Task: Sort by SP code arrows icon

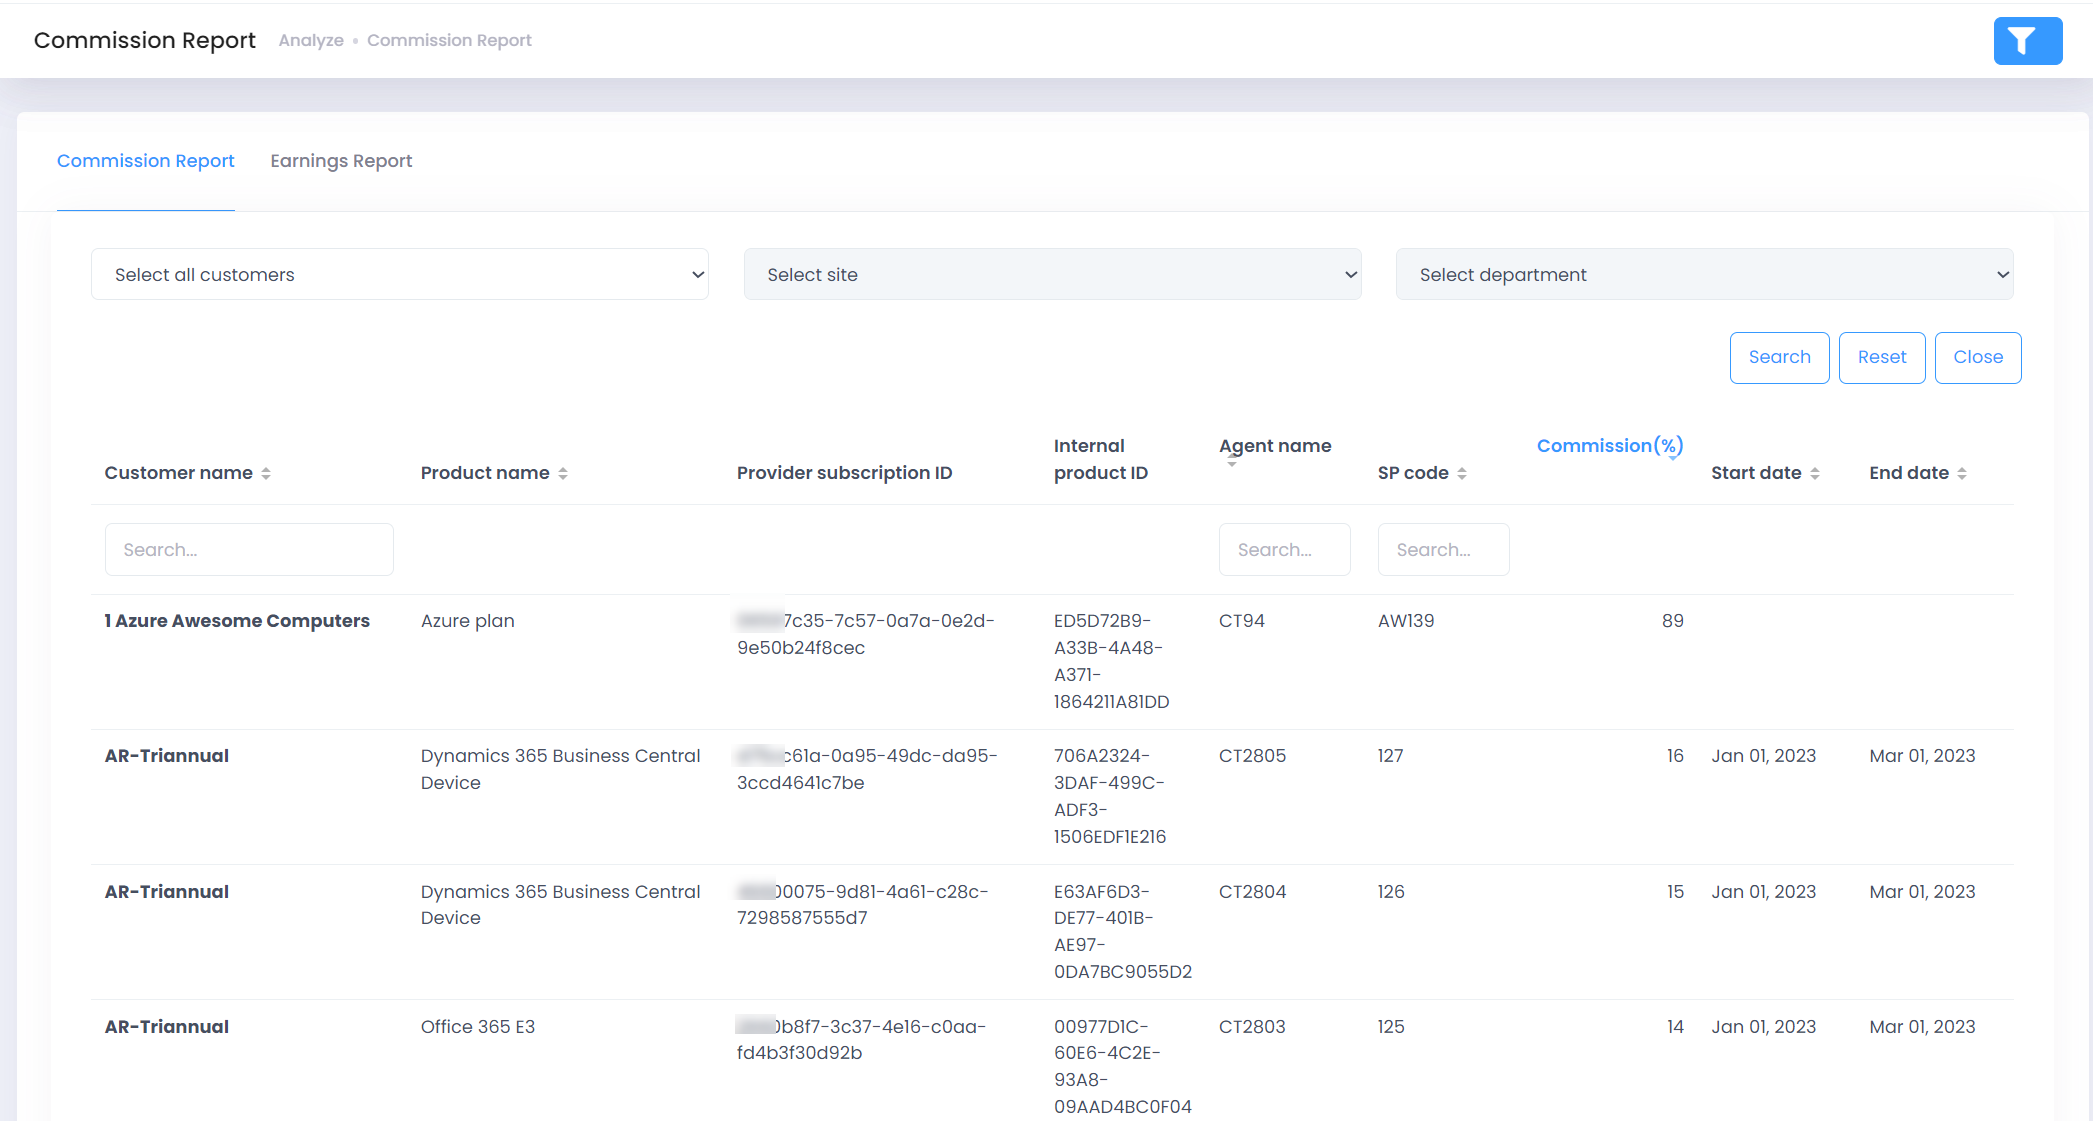Action: (x=1462, y=473)
